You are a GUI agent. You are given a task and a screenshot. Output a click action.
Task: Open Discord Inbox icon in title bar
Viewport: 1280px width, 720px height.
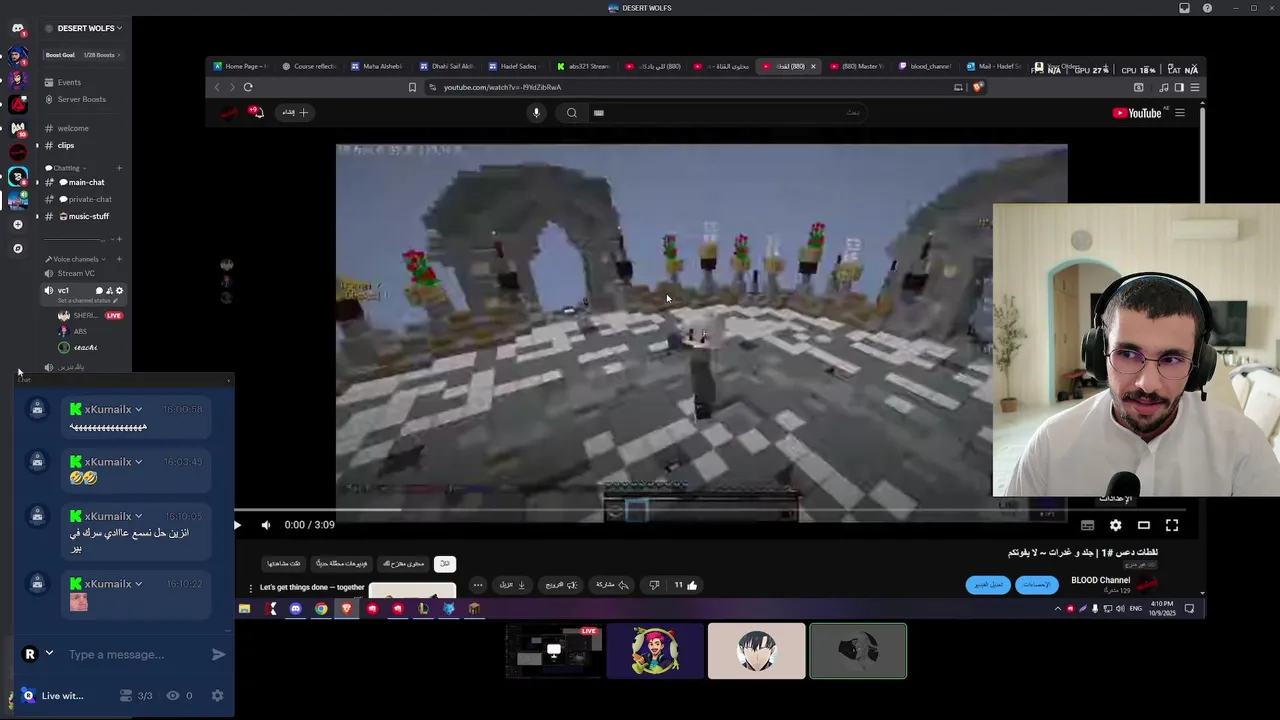tap(1184, 8)
